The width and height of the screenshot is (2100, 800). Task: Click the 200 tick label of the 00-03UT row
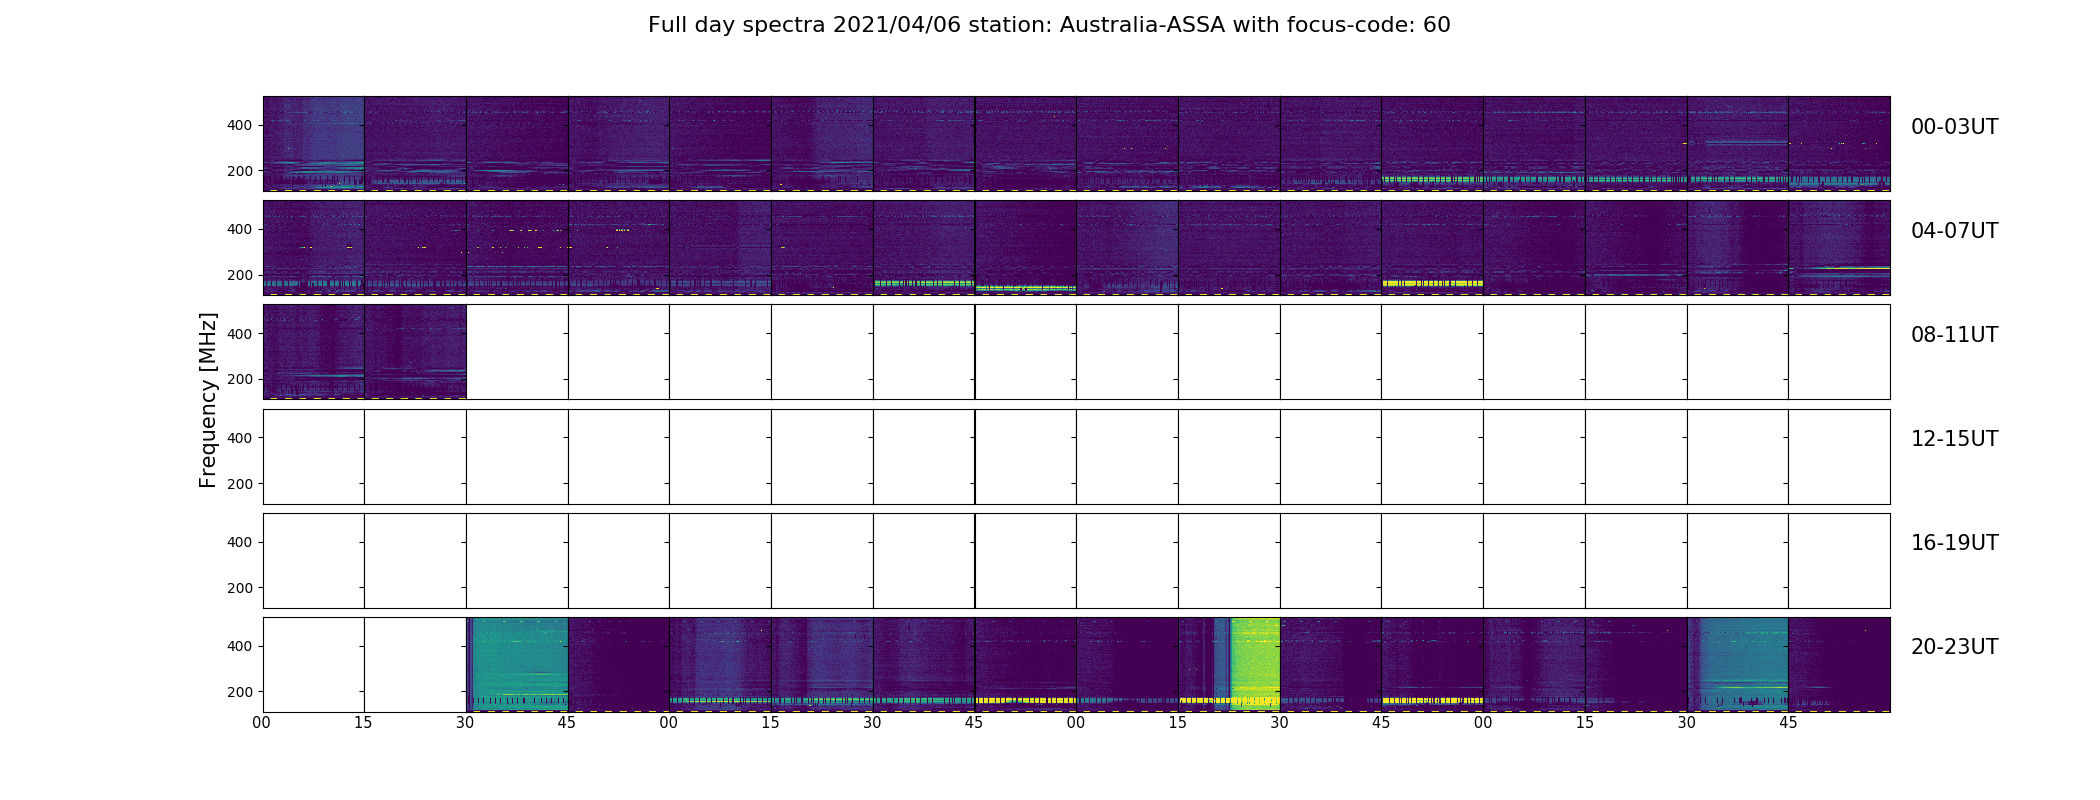[240, 171]
